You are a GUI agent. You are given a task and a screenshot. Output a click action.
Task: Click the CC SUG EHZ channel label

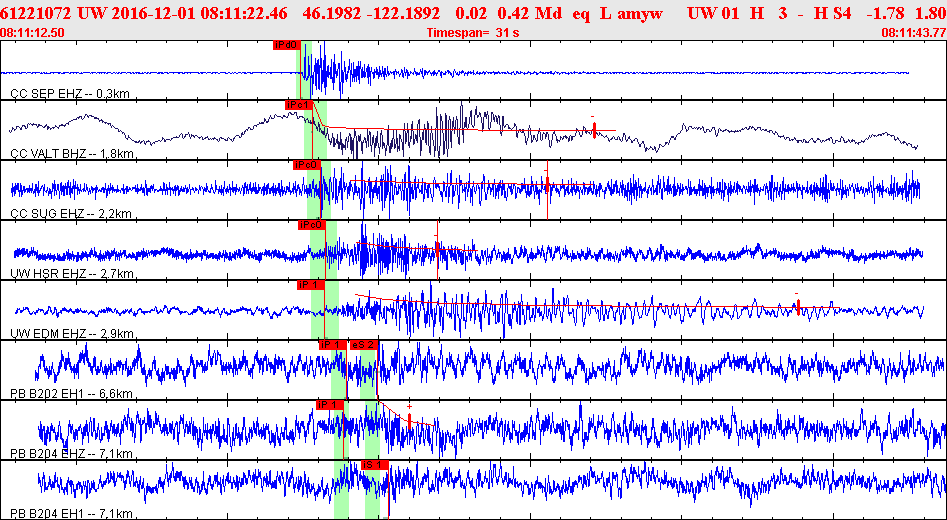[x=70, y=214]
